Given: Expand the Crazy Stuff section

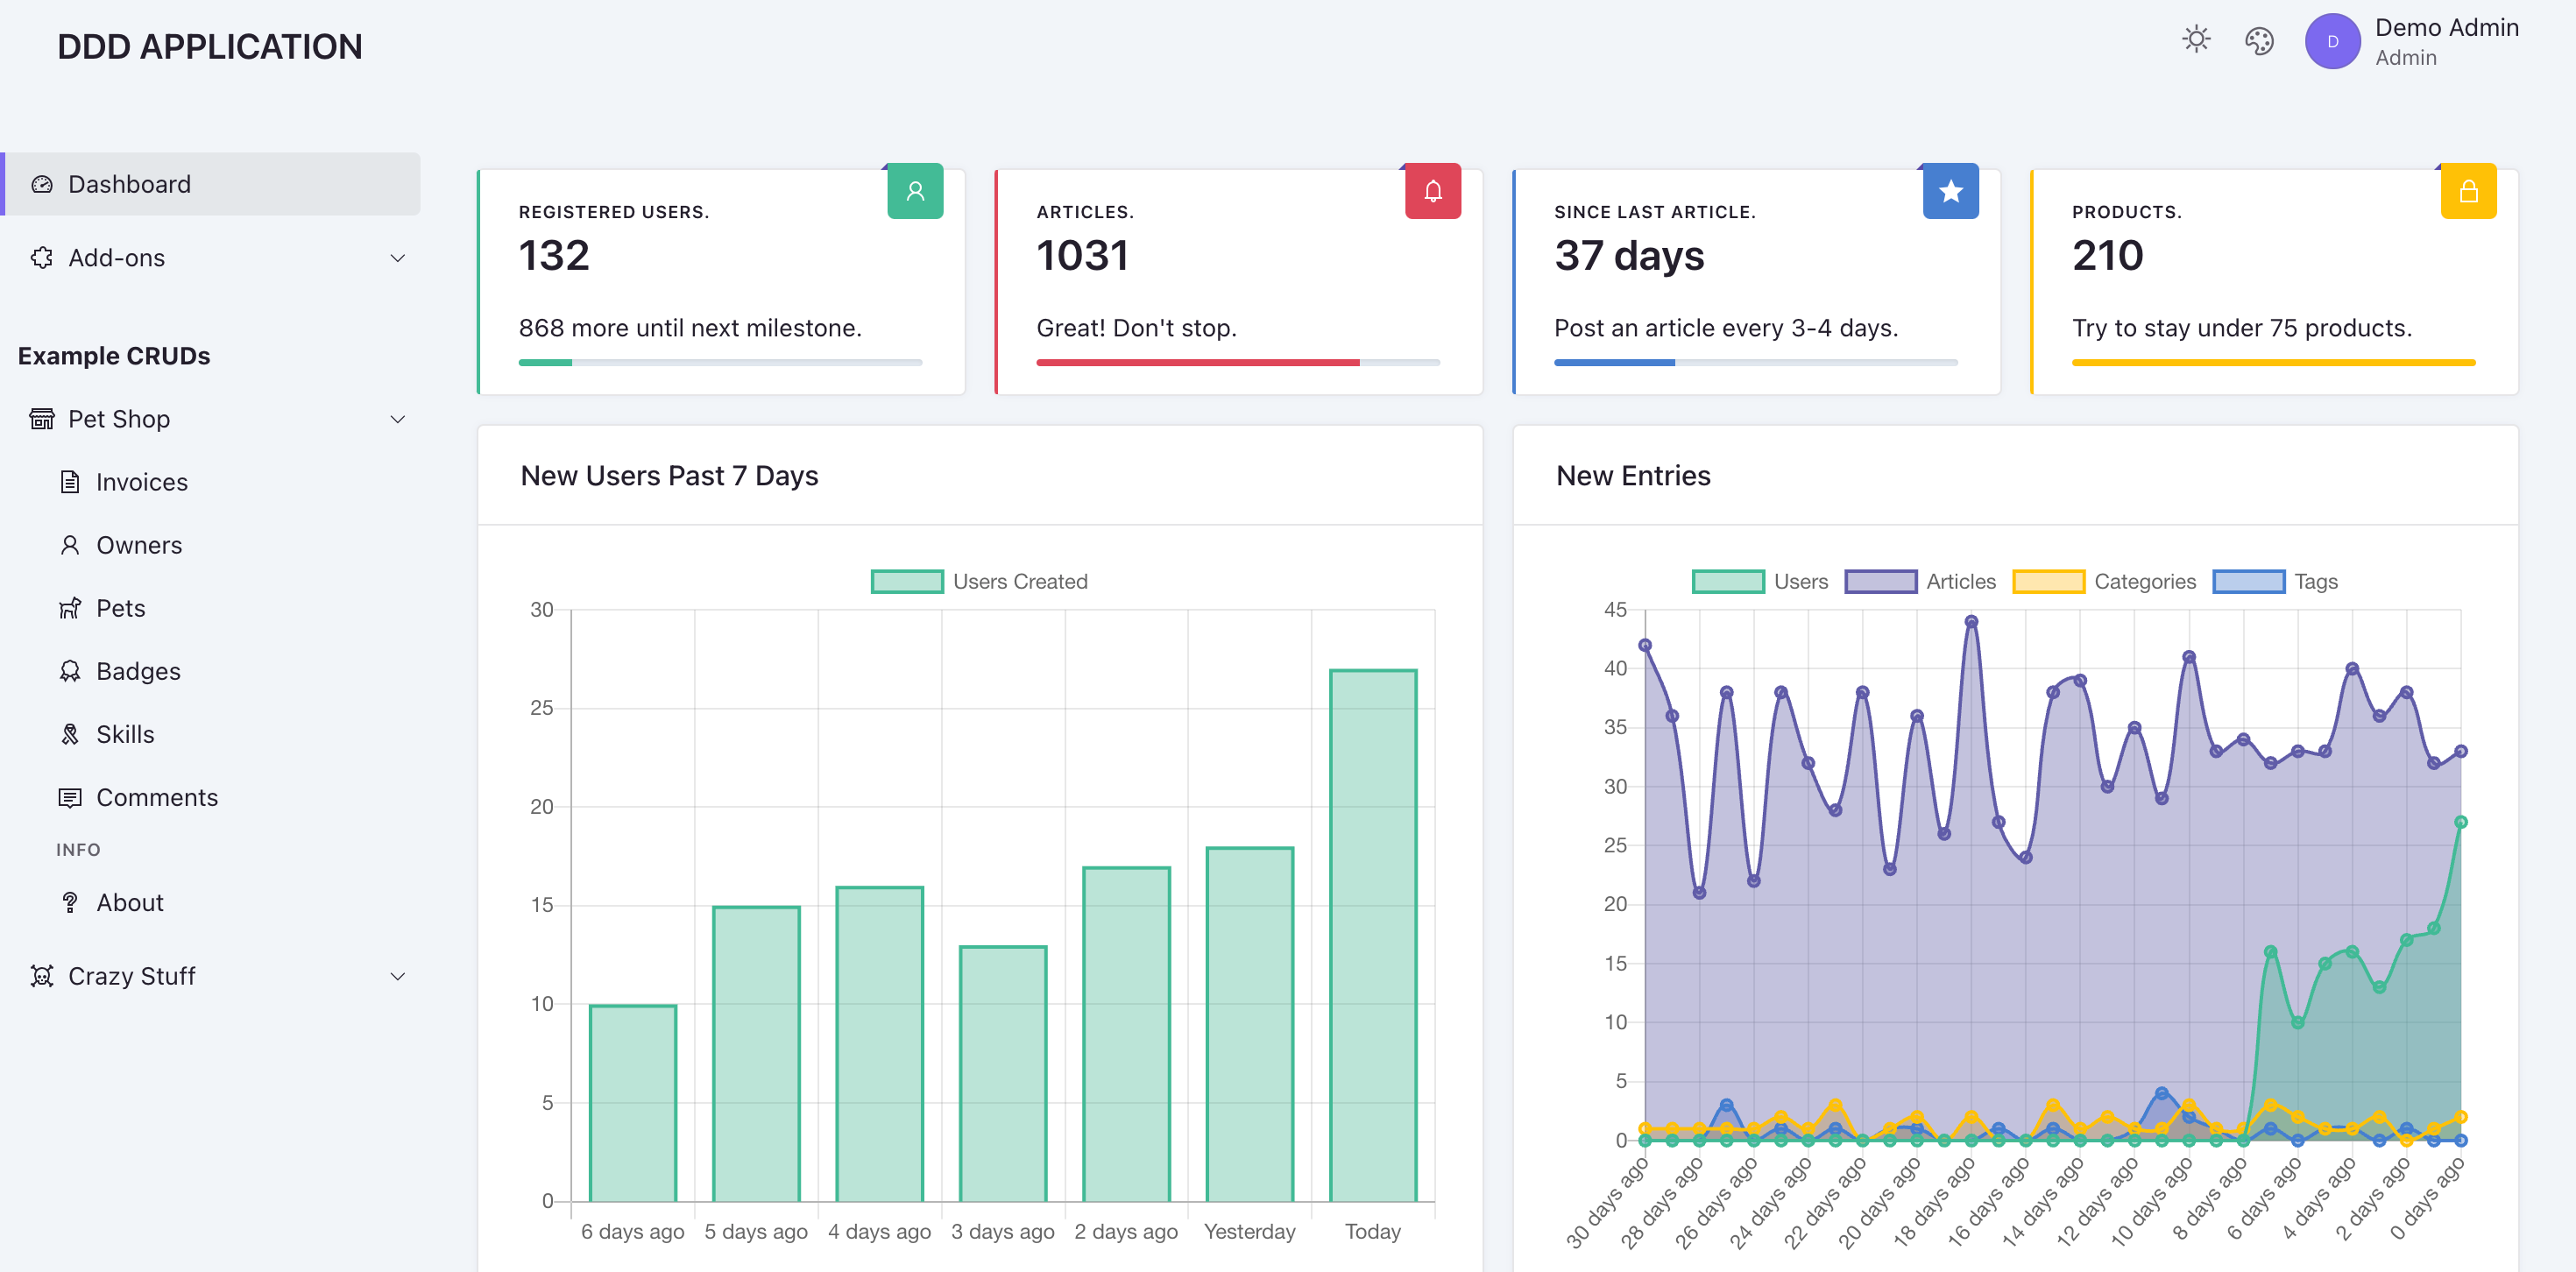Looking at the screenshot, I should tap(397, 976).
